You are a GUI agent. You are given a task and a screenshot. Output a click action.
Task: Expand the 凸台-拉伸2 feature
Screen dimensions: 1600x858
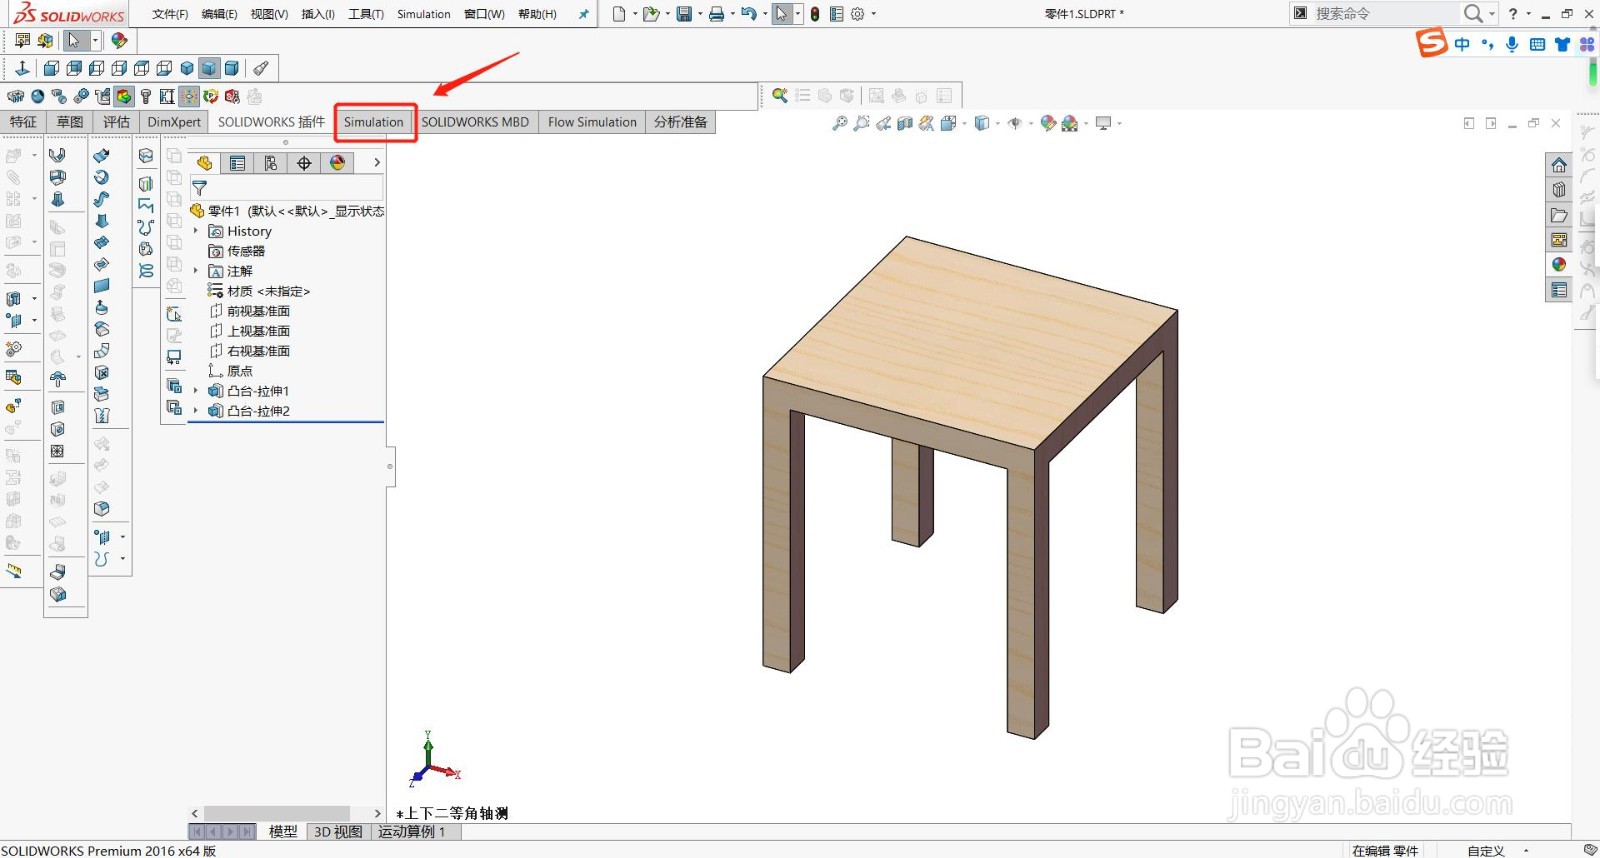pos(196,411)
